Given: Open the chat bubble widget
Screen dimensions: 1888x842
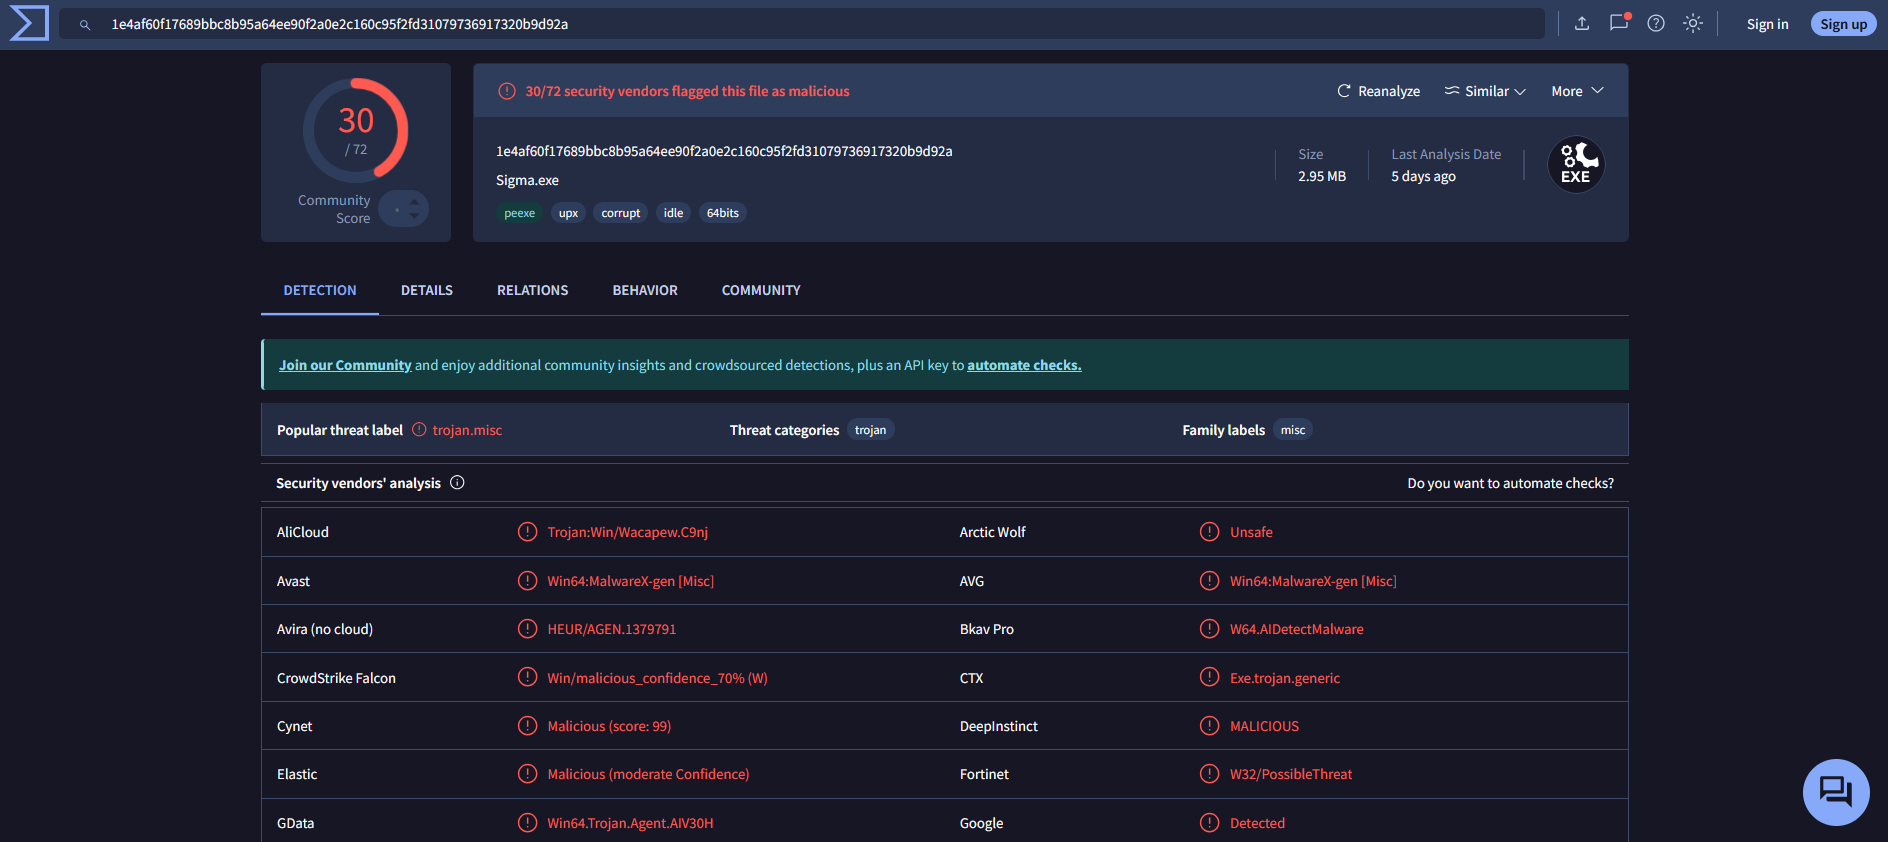Looking at the screenshot, I should click(1836, 792).
